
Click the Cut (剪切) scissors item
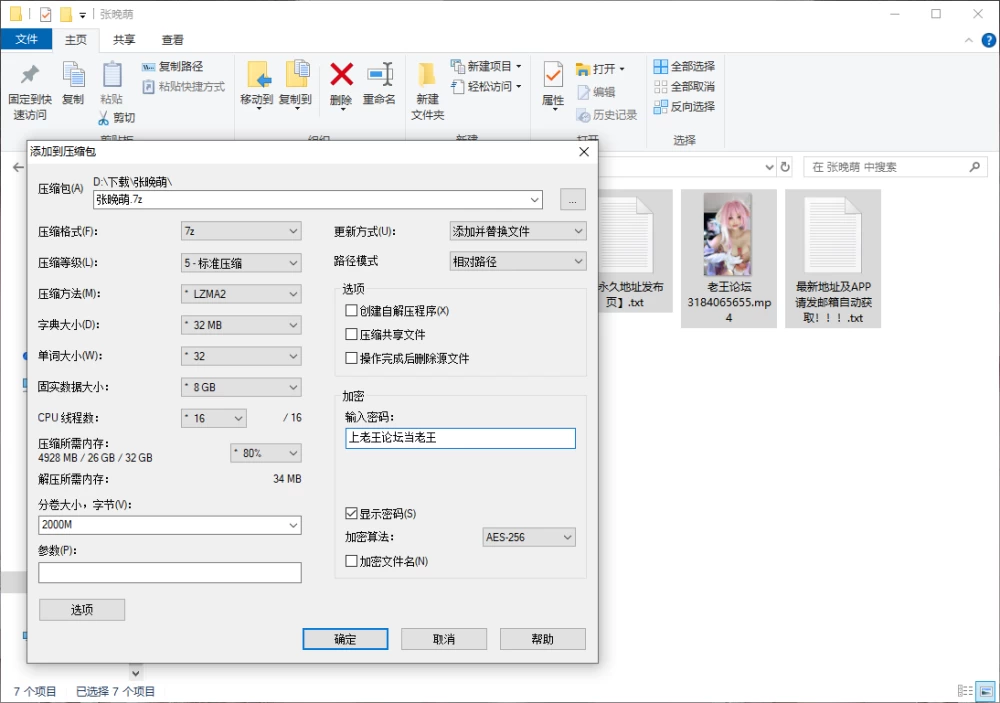[x=117, y=117]
